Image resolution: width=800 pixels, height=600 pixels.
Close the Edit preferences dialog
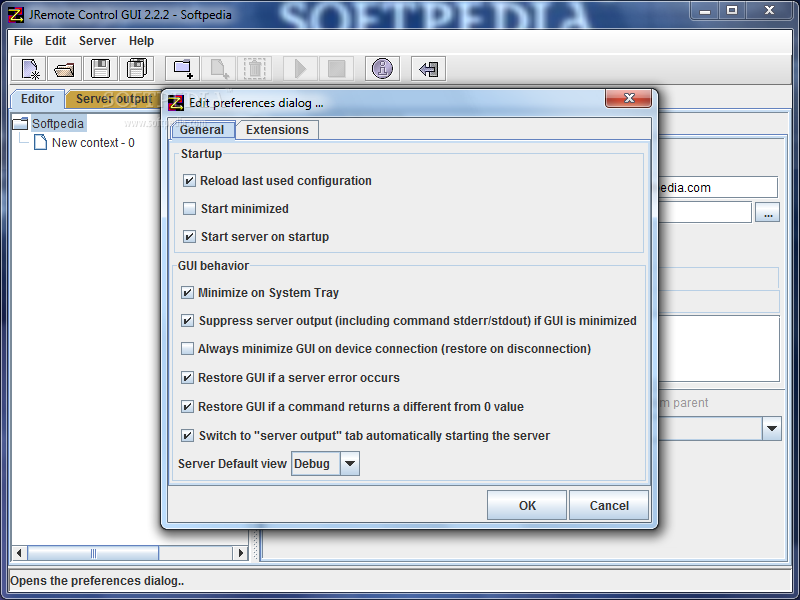[629, 98]
